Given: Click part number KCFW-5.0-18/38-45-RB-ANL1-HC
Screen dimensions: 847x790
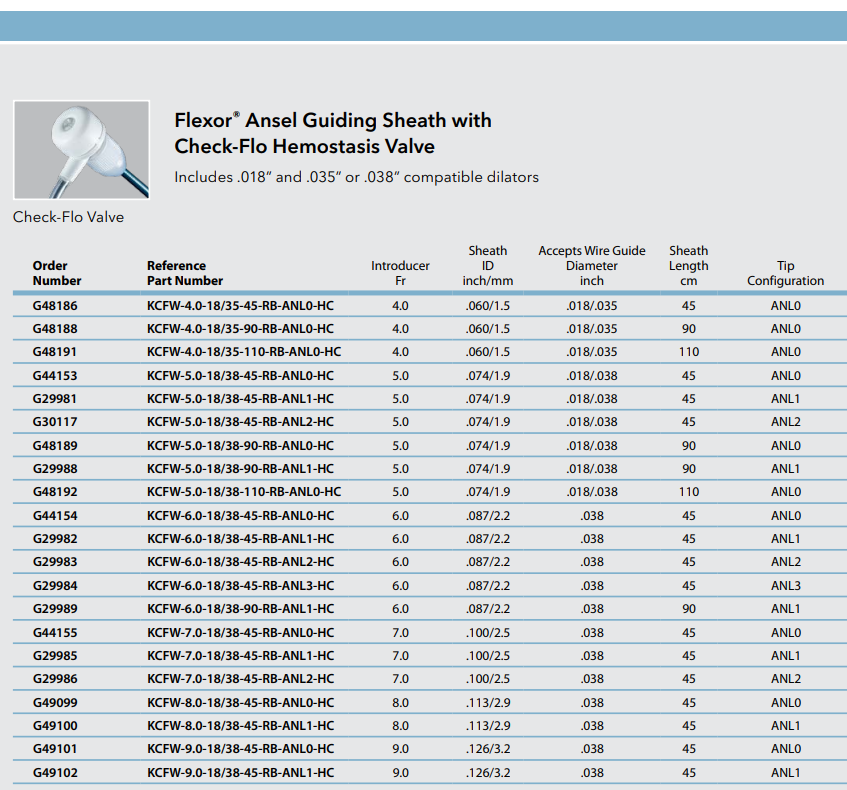Looking at the screenshot, I should (240, 399).
